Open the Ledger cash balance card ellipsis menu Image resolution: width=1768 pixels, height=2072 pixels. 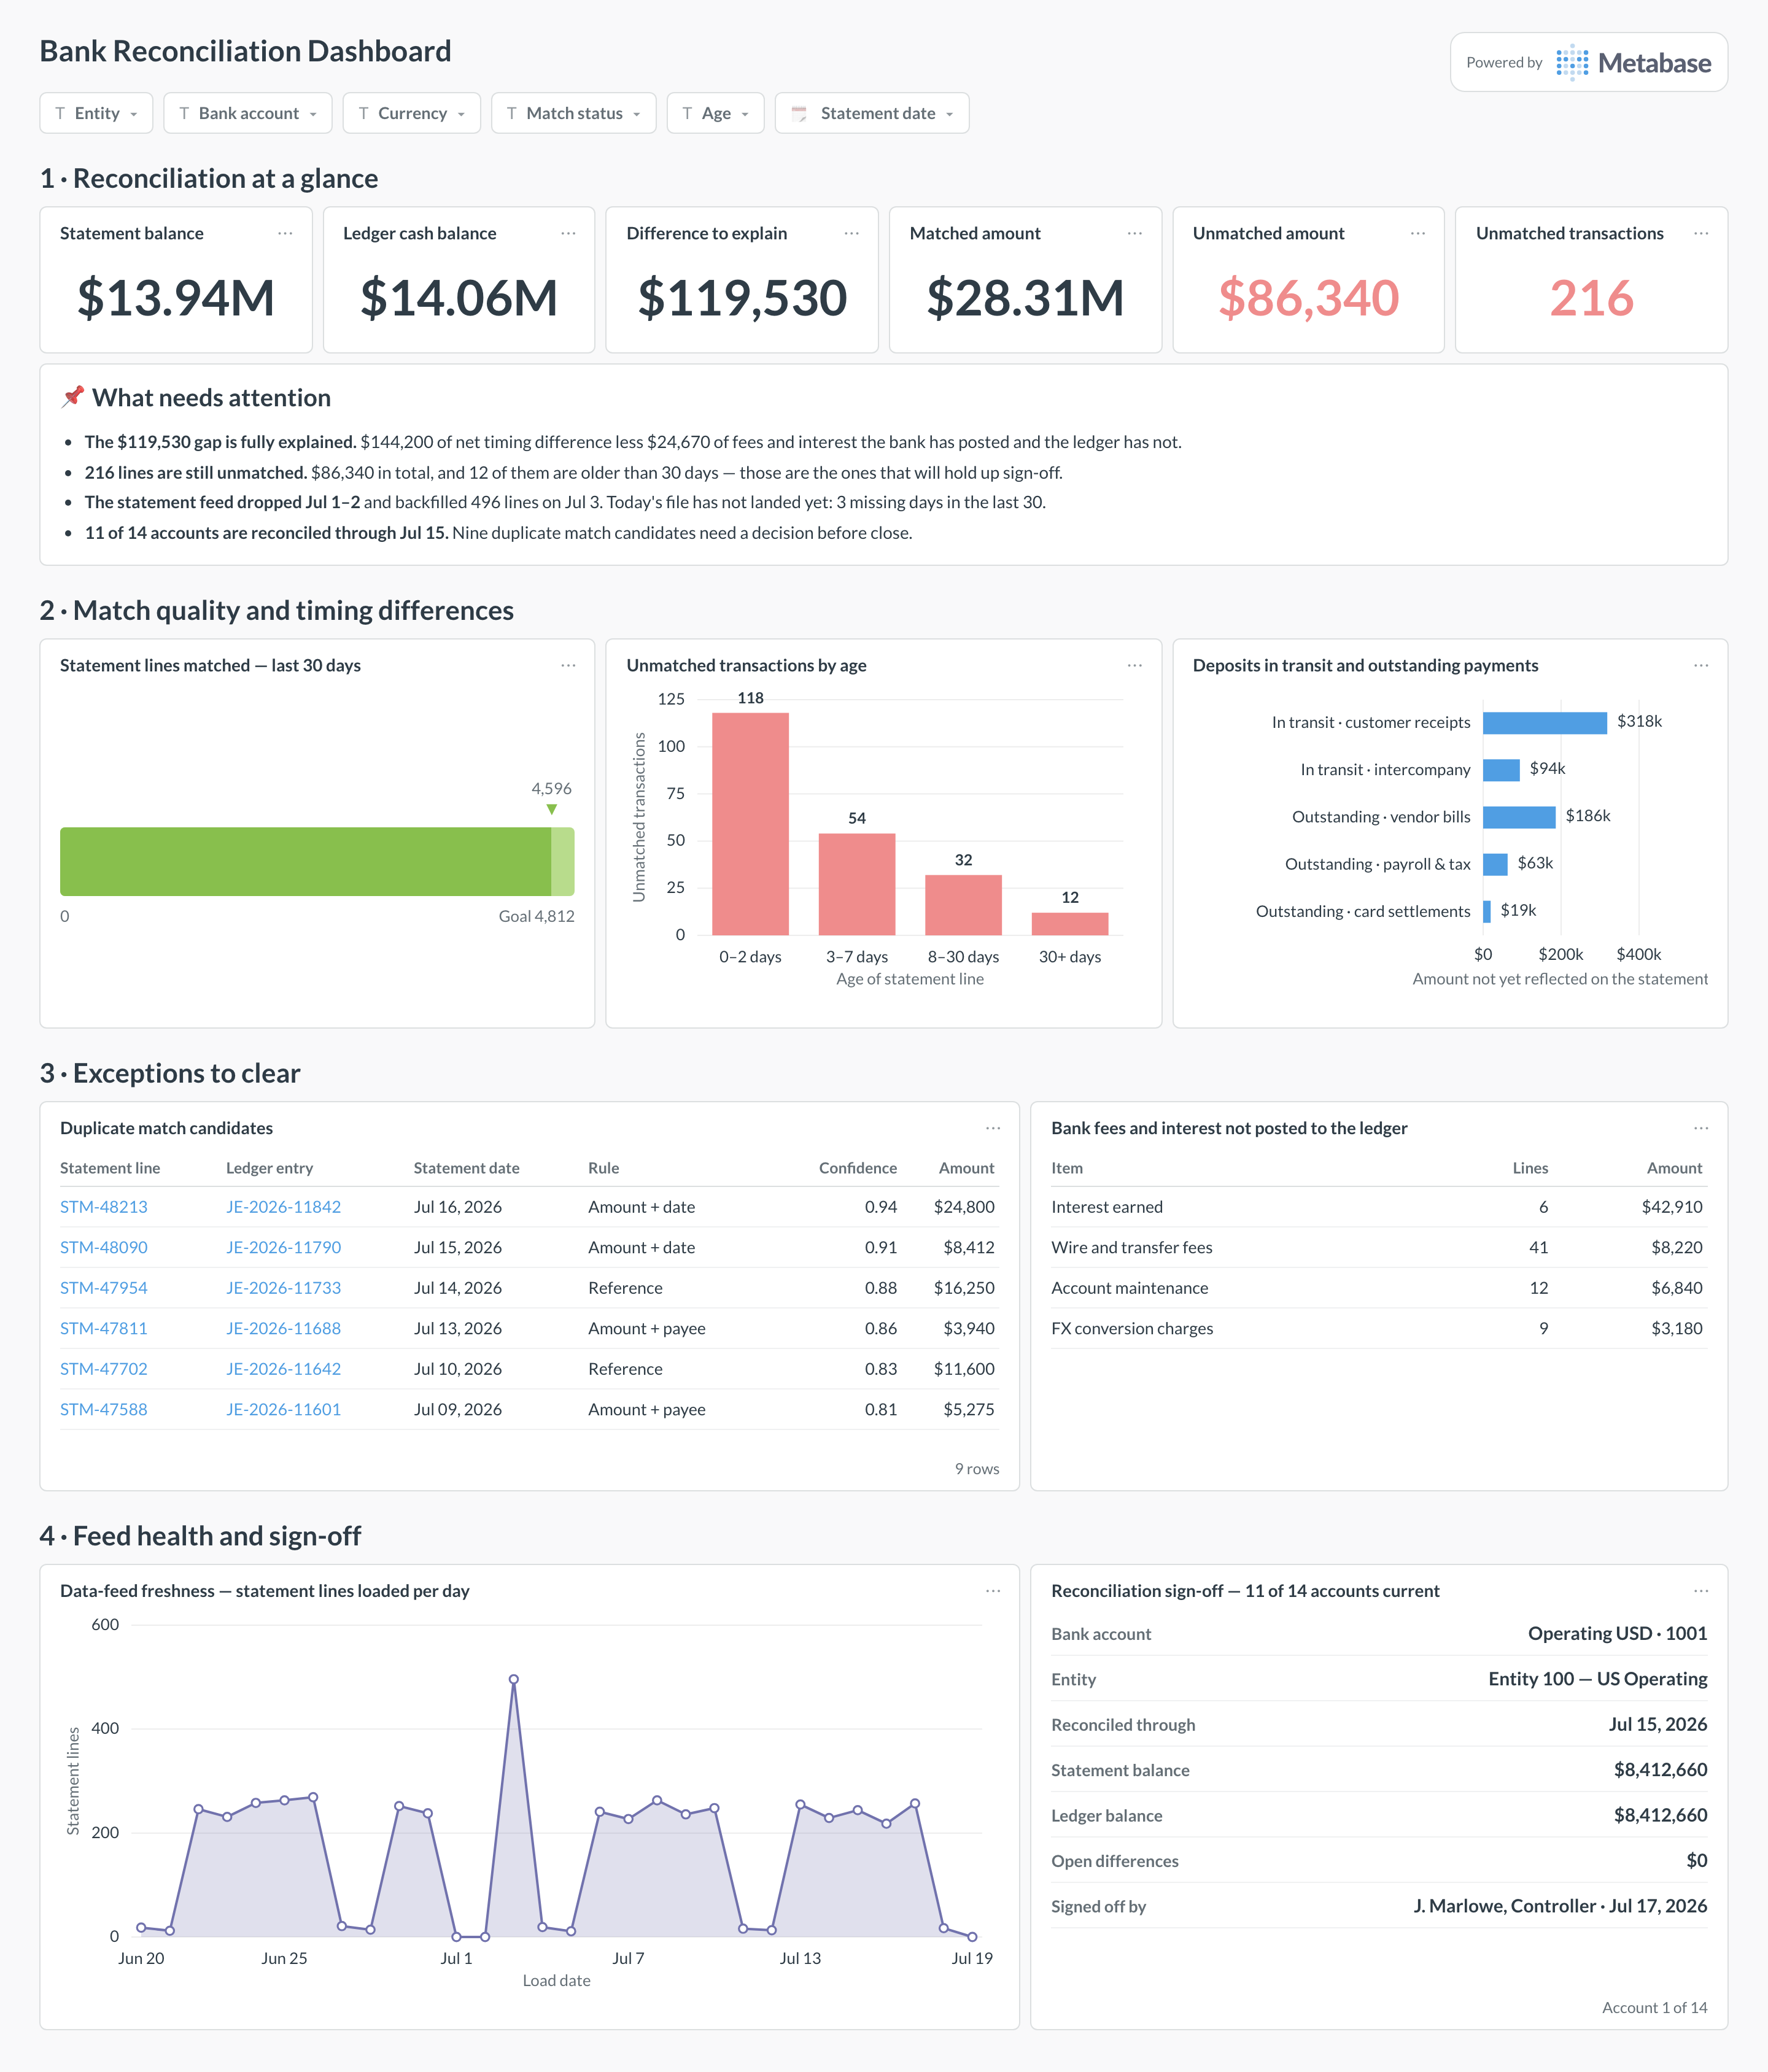(x=568, y=233)
